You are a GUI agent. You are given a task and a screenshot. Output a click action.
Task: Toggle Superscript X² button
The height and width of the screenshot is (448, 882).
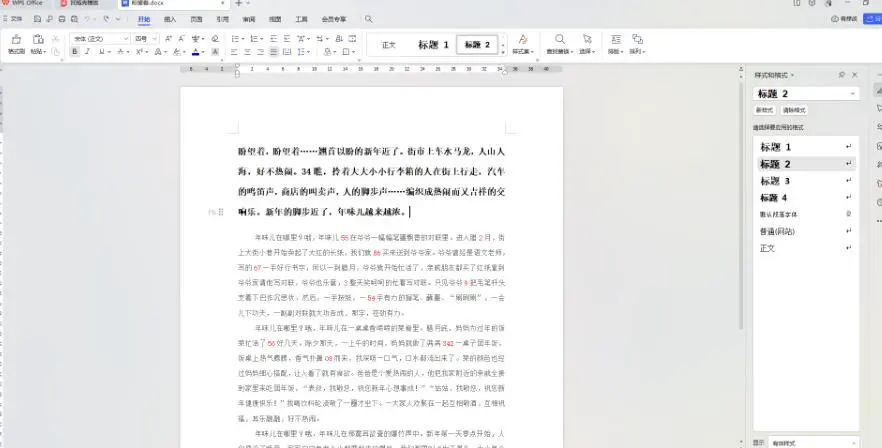tap(139, 52)
